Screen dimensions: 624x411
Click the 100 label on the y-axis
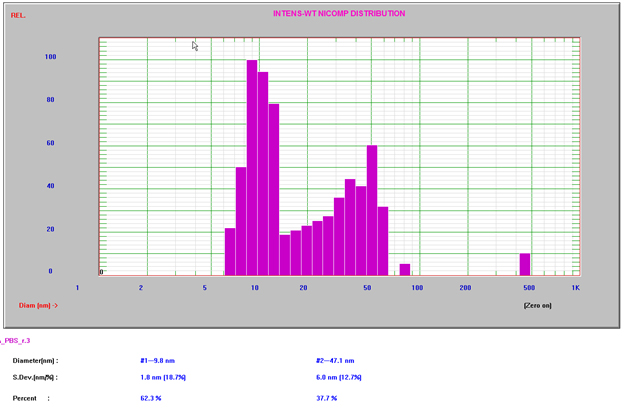[50, 57]
